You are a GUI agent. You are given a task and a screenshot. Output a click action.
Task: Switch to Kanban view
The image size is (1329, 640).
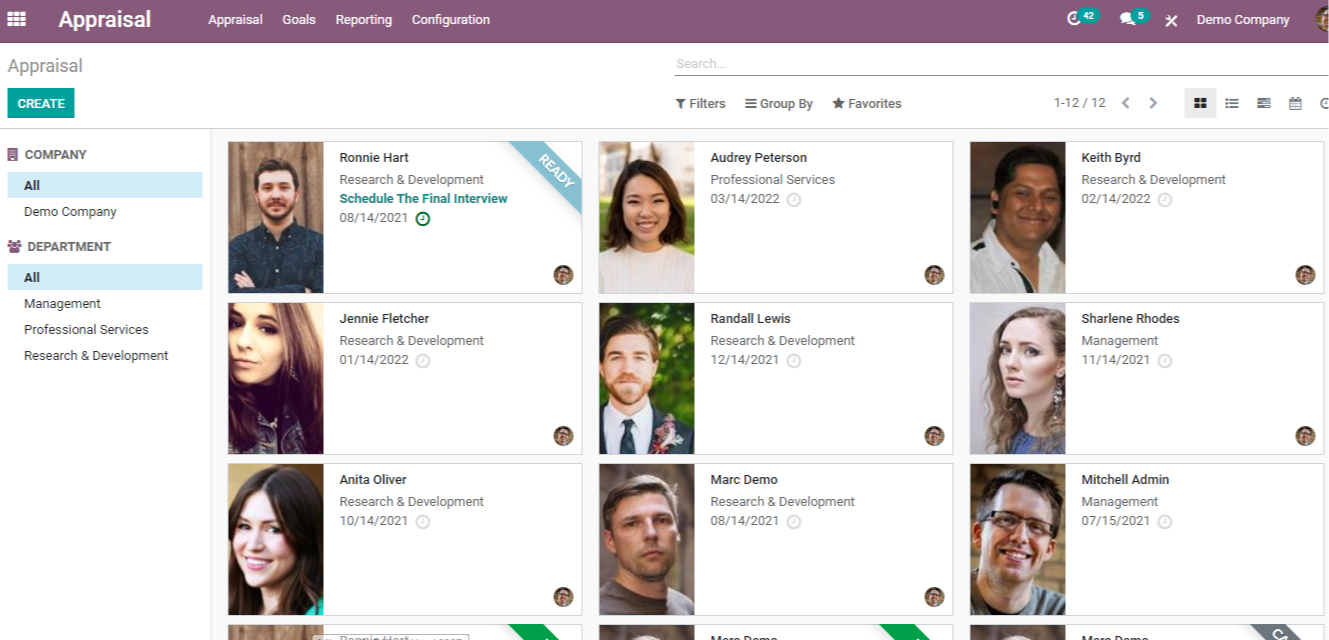[1200, 103]
